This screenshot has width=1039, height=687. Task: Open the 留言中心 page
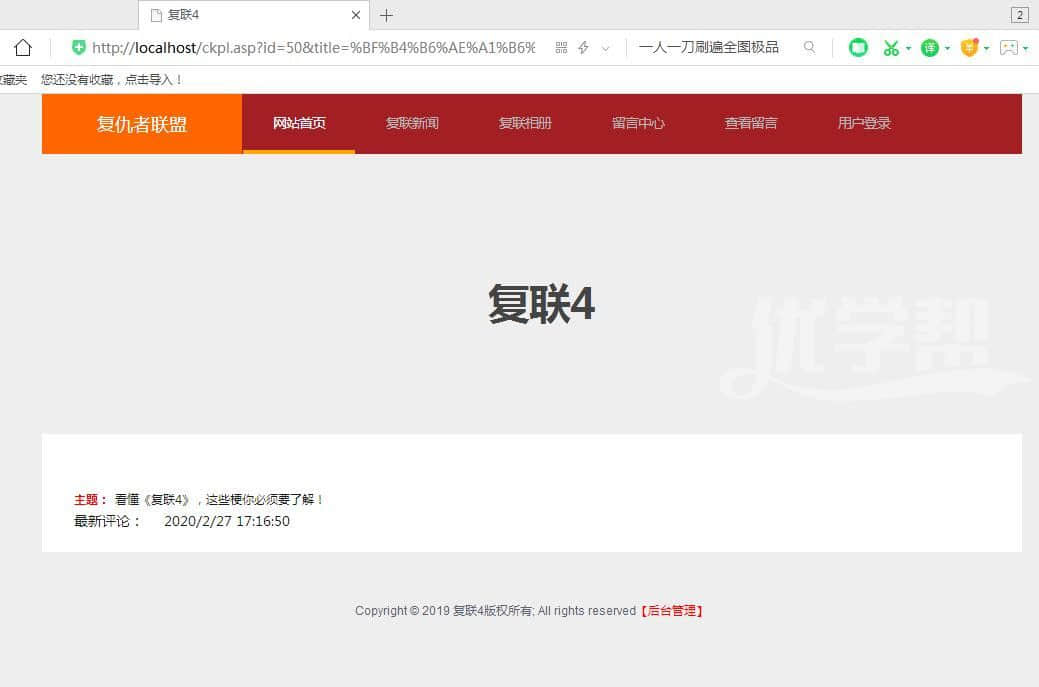(638, 123)
